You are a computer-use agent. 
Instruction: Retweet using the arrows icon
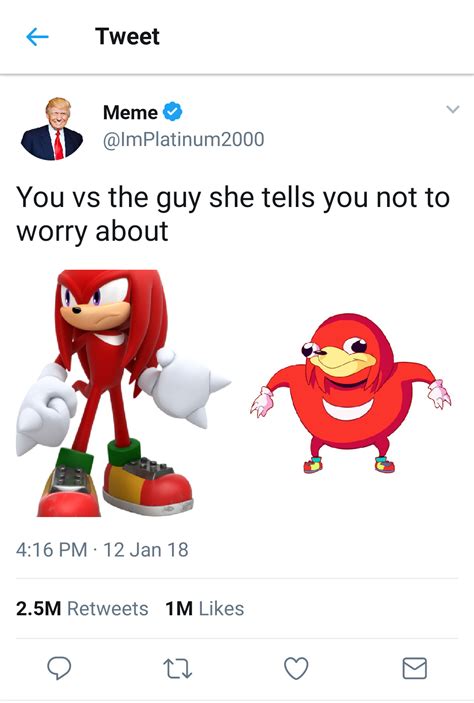178,668
